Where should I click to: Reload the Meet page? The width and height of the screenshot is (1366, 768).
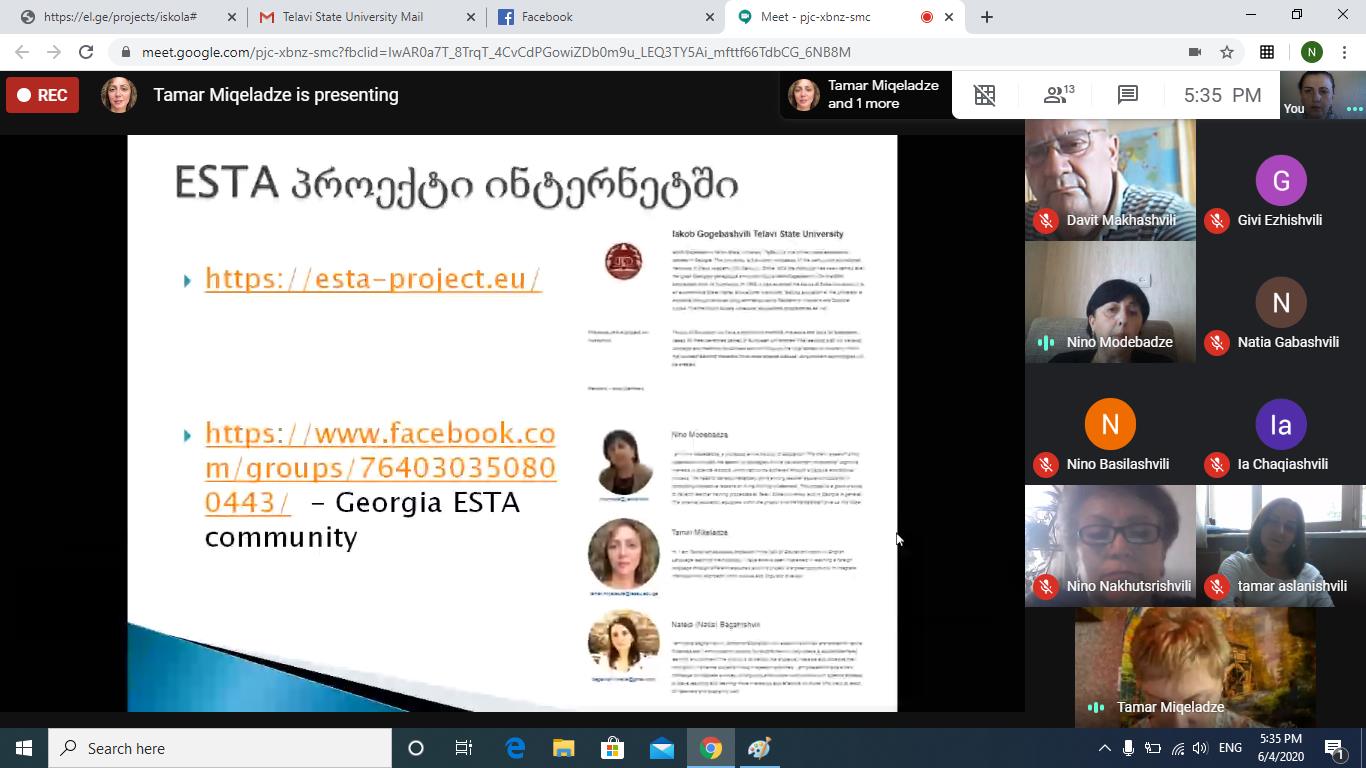[86, 52]
